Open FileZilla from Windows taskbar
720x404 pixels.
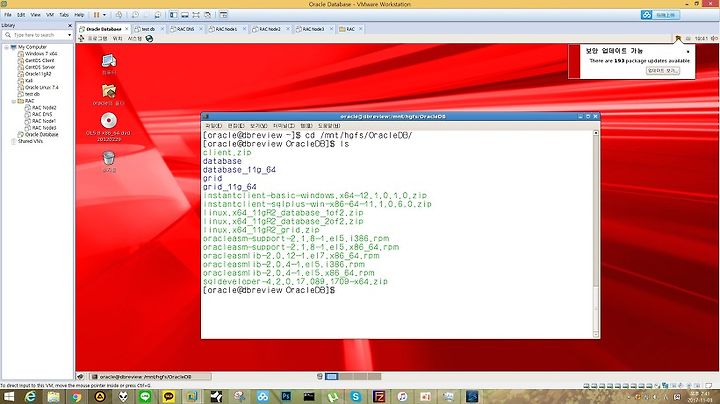pos(379,396)
